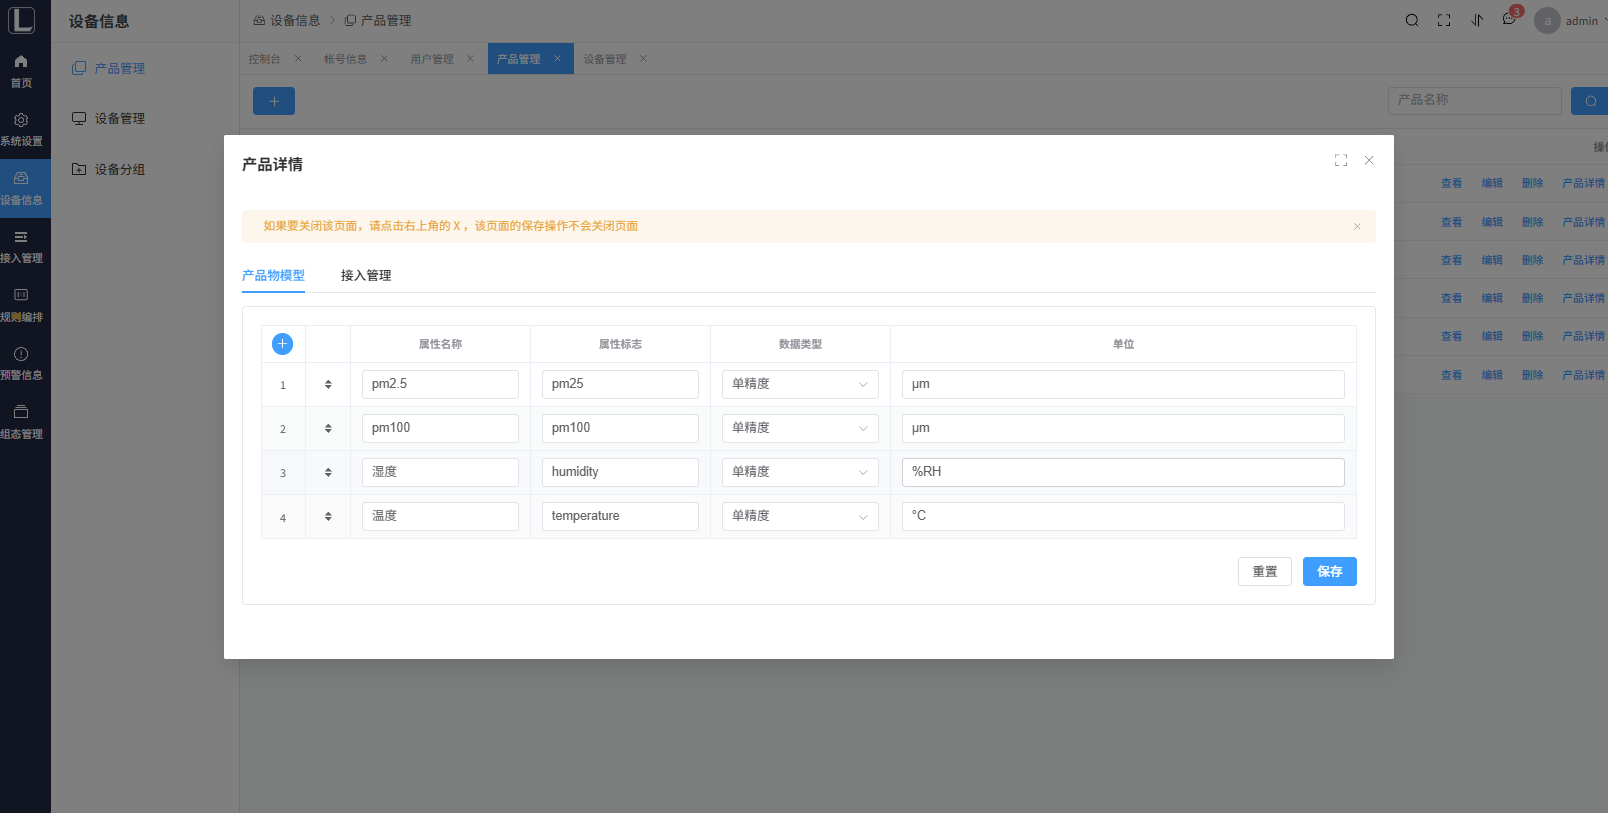Screen dimensions: 1608x813
Task: Go to 首页 home icon in sidebar
Action: click(21, 71)
